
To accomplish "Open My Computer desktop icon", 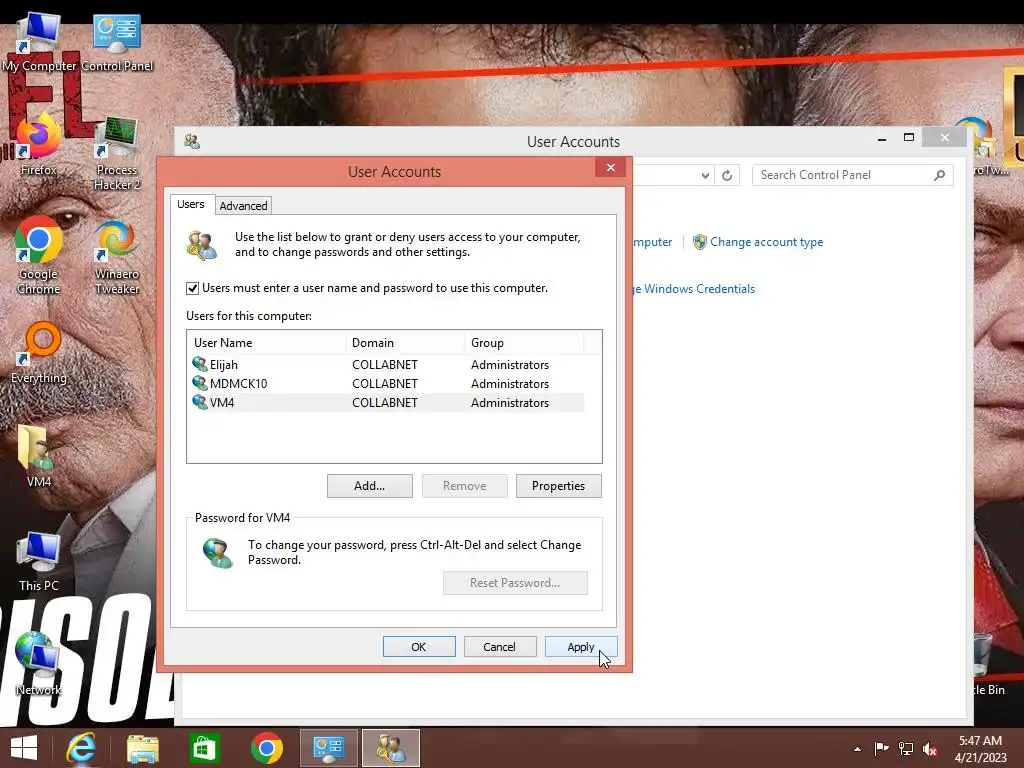I will [39, 40].
